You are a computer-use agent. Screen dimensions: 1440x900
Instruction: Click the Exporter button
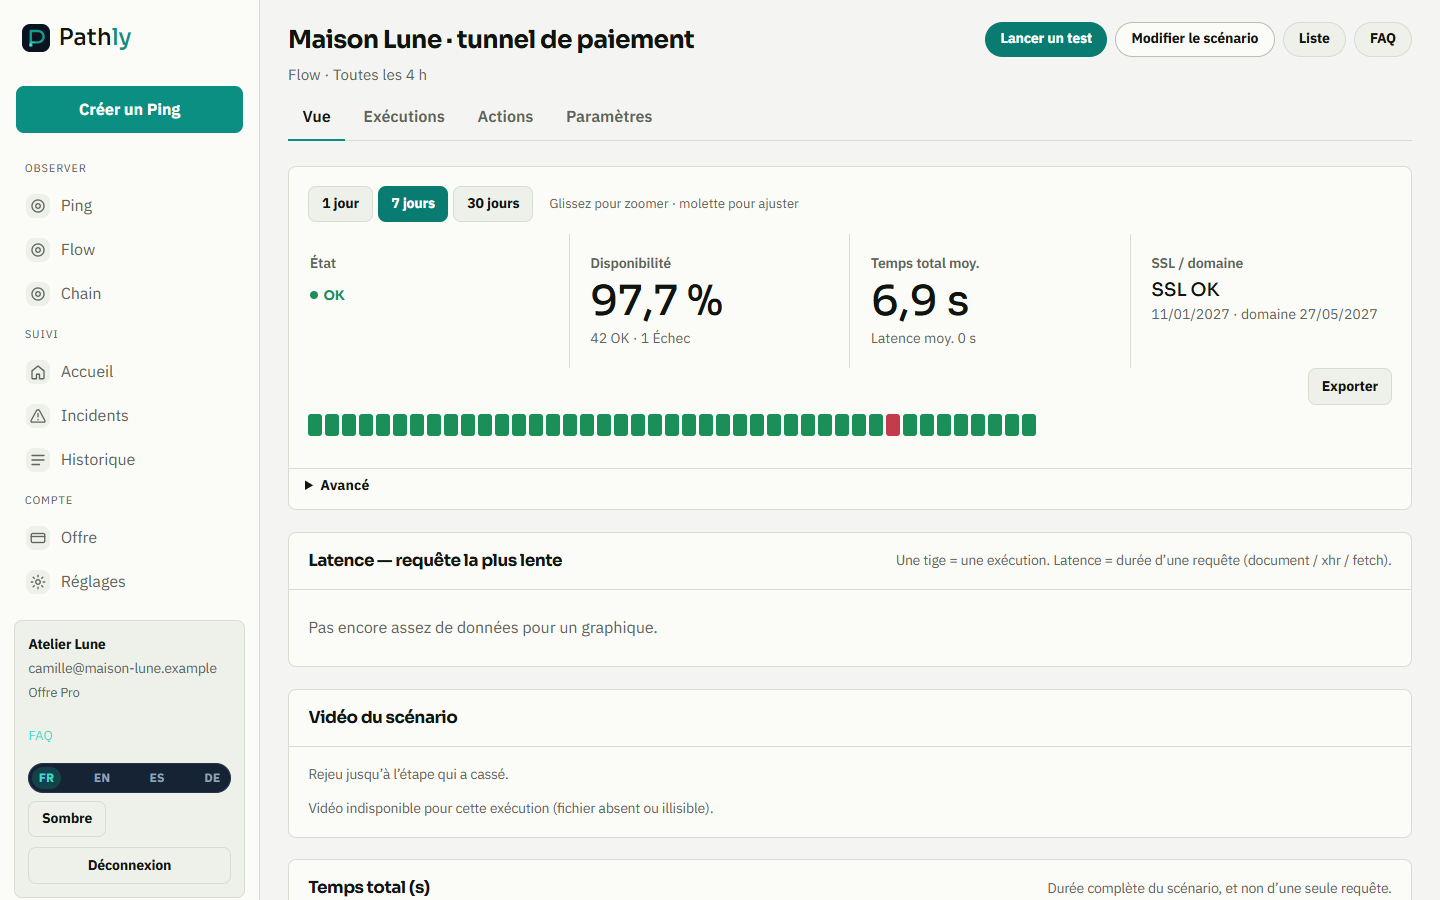tap(1350, 387)
